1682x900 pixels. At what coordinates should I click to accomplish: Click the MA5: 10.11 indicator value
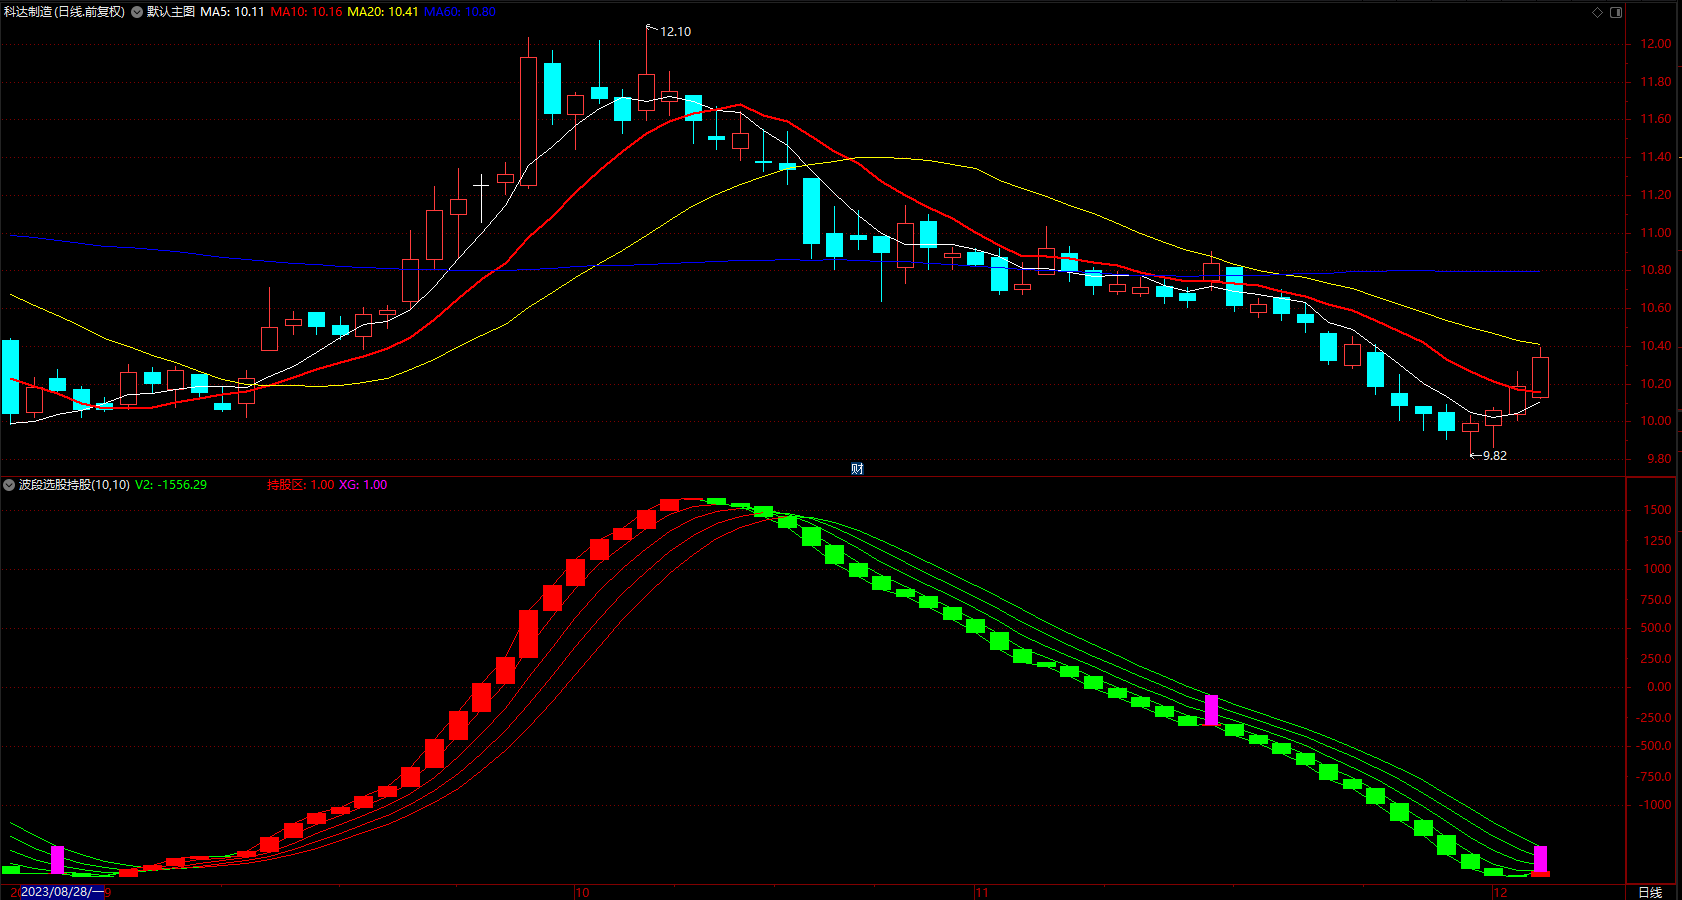[233, 12]
